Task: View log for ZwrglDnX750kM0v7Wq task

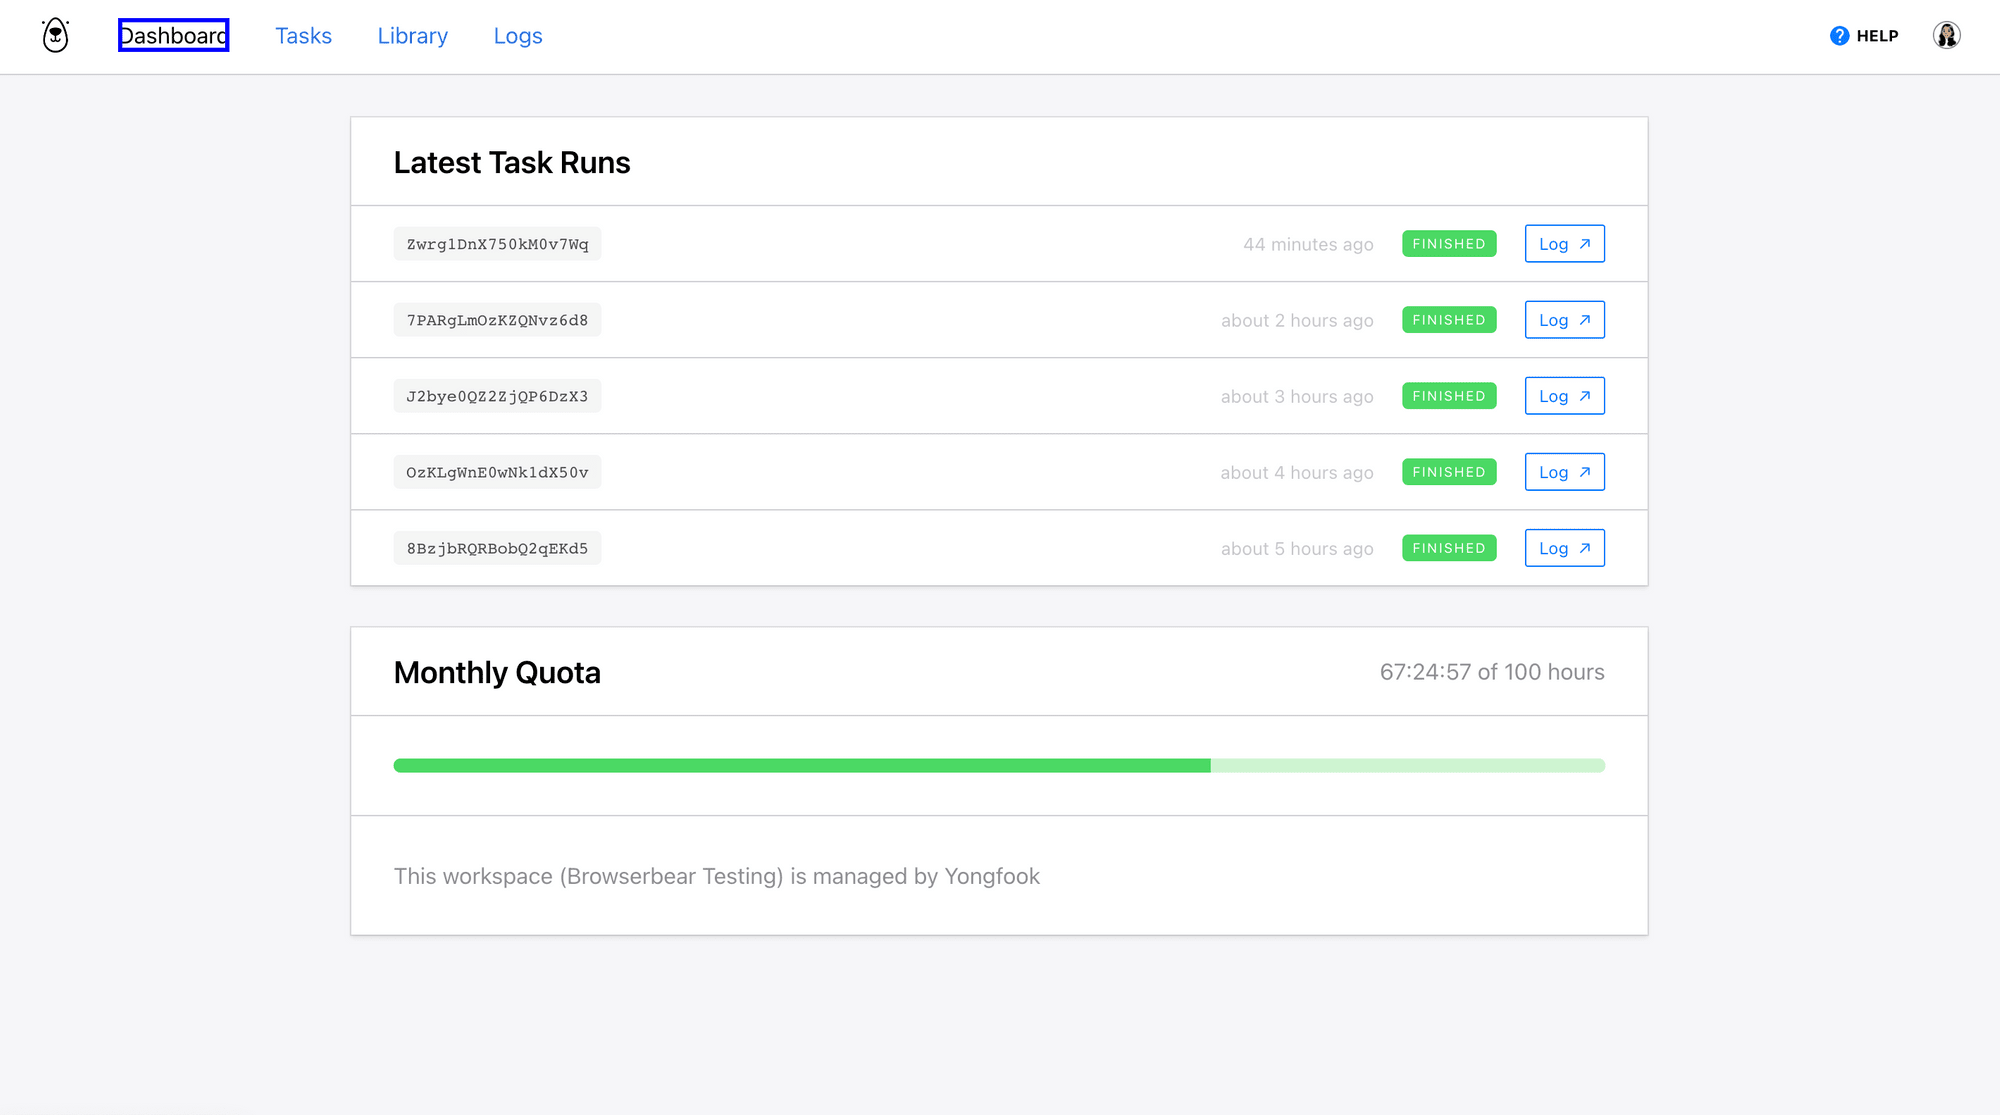Action: point(1563,243)
